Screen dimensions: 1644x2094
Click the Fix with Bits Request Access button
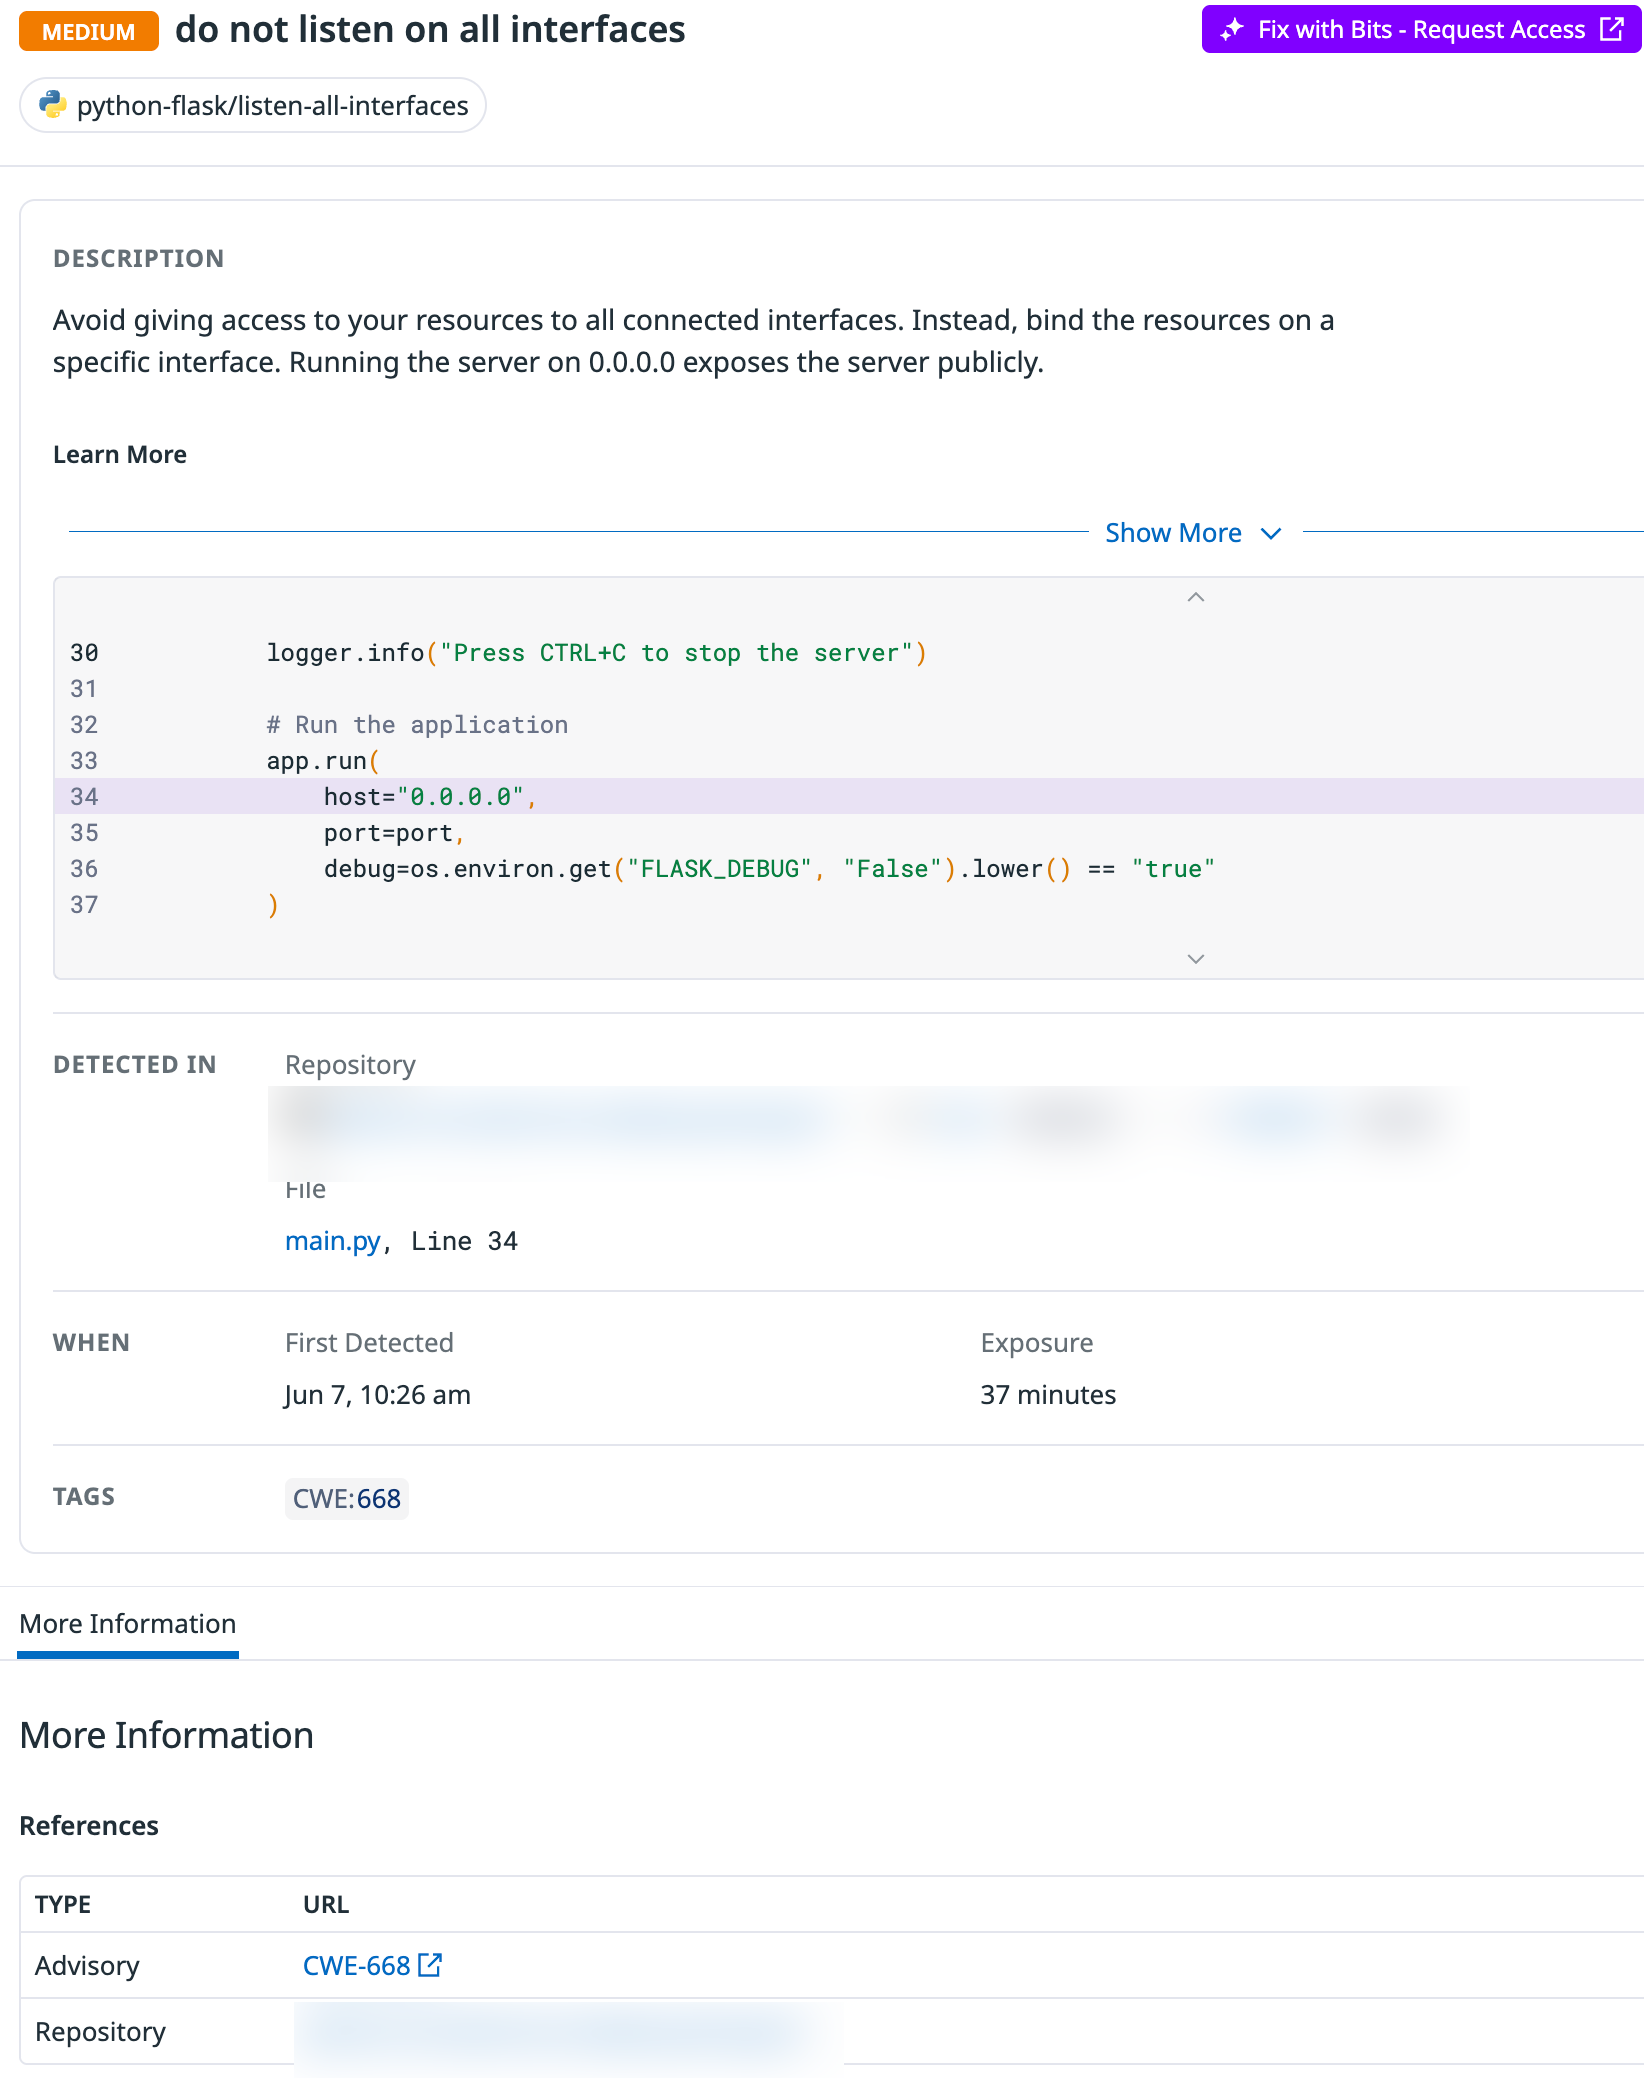(1421, 29)
